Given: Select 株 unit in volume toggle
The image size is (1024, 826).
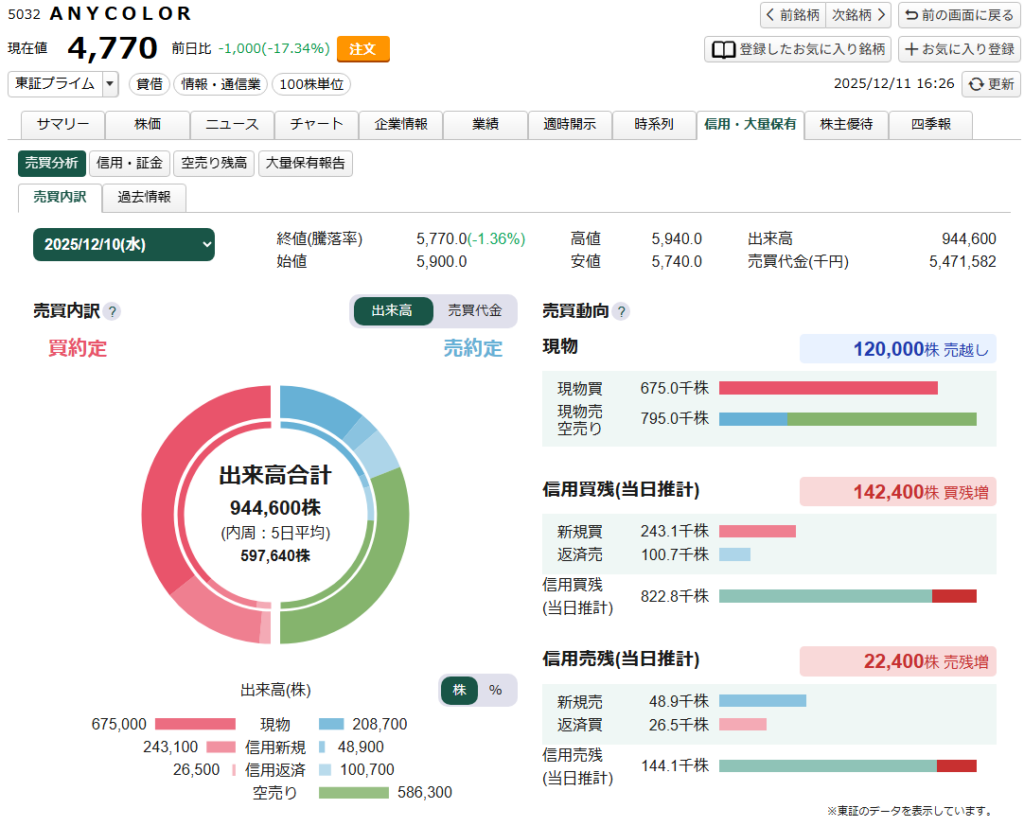Looking at the screenshot, I should [x=460, y=690].
